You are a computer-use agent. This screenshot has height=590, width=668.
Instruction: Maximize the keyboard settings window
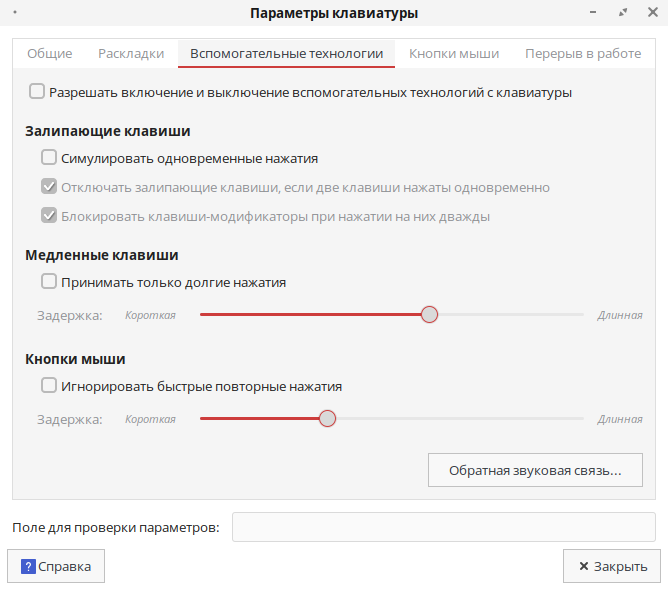tap(623, 13)
